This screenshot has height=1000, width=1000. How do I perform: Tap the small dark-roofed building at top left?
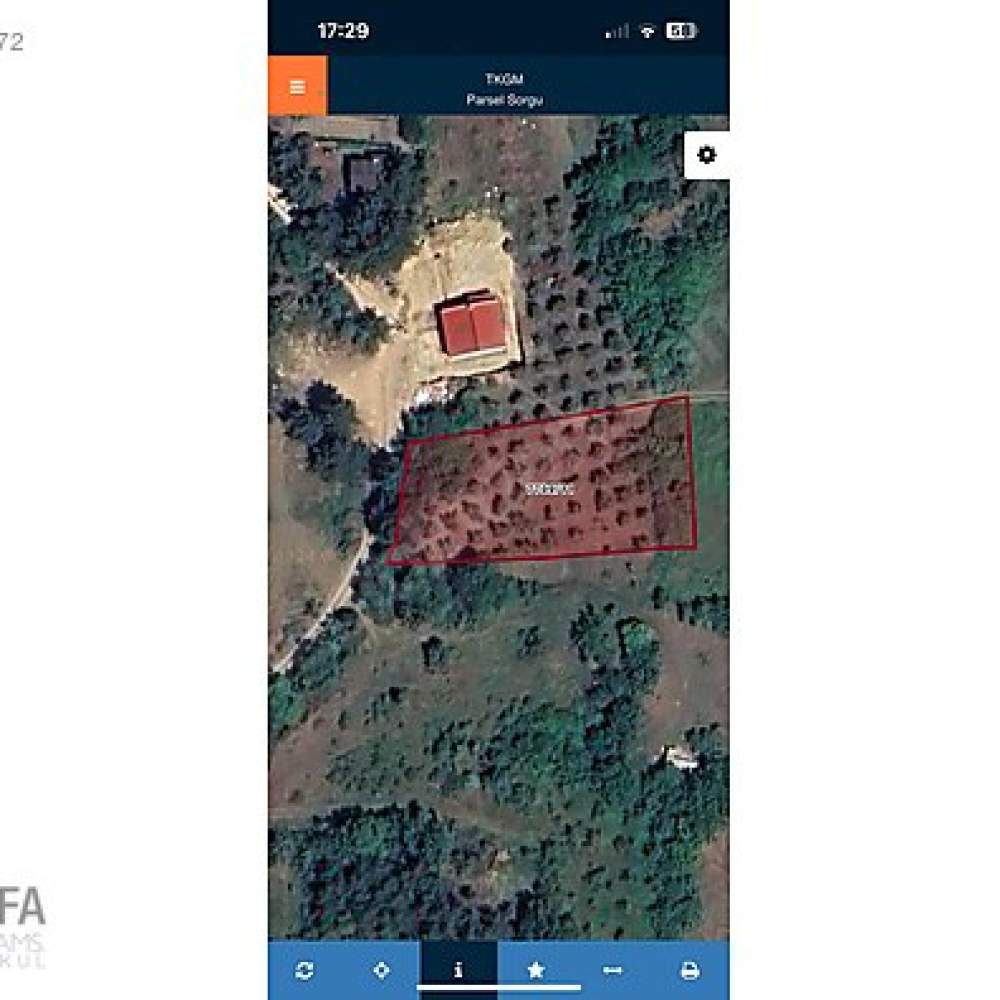pyautogui.click(x=362, y=173)
